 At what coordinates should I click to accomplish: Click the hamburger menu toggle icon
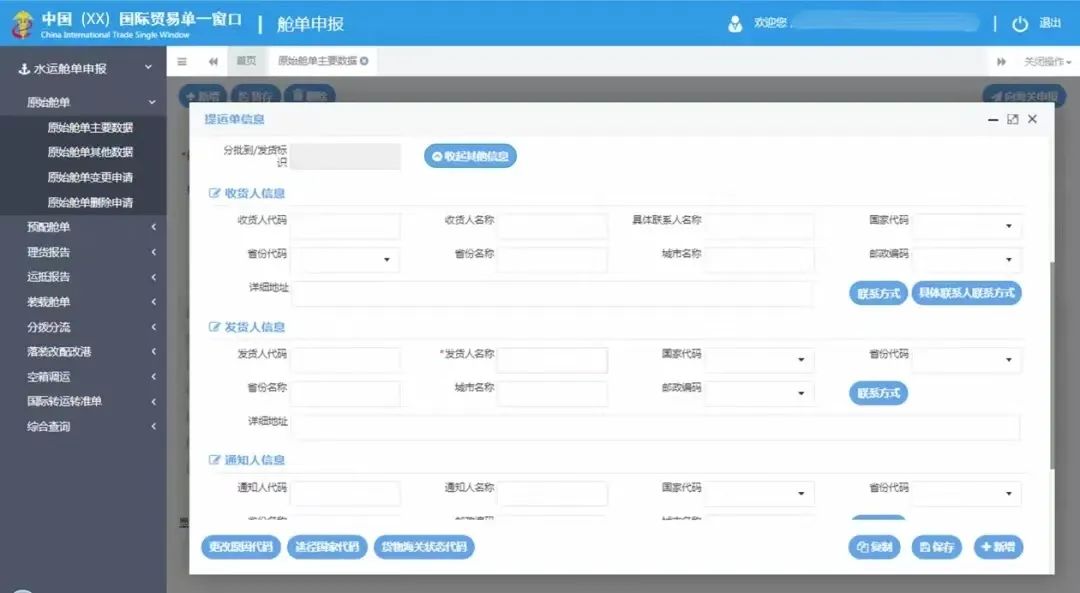(x=182, y=61)
